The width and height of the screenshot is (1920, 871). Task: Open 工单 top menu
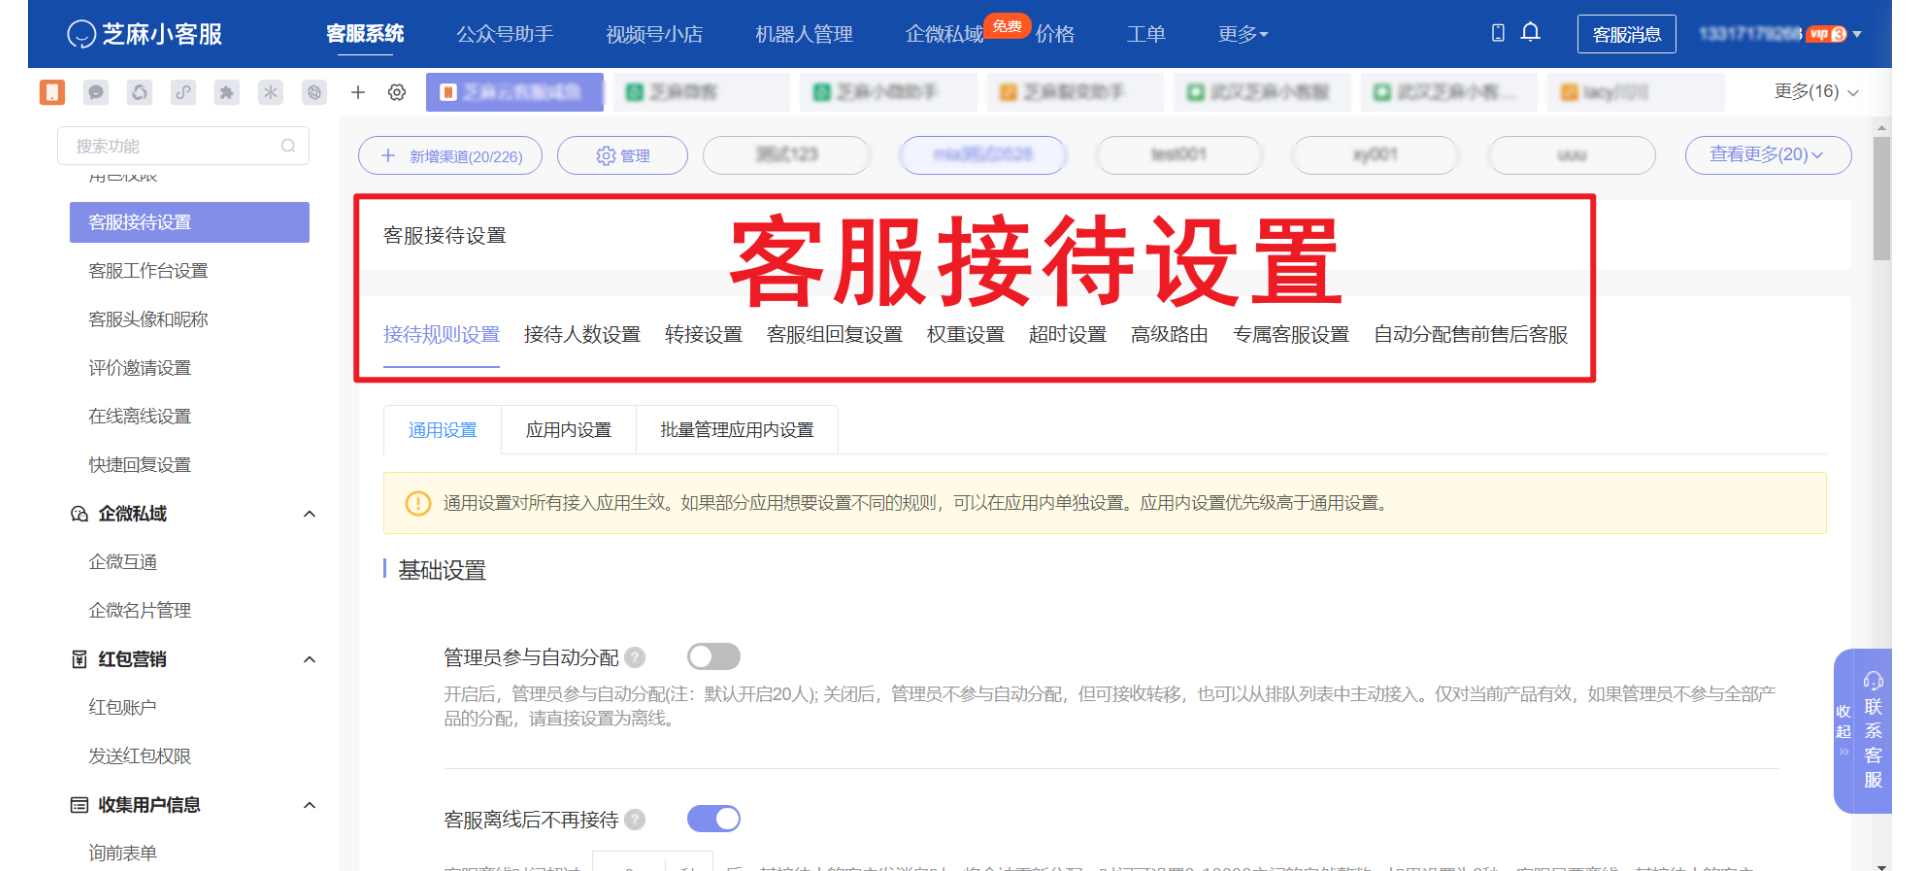click(1146, 34)
